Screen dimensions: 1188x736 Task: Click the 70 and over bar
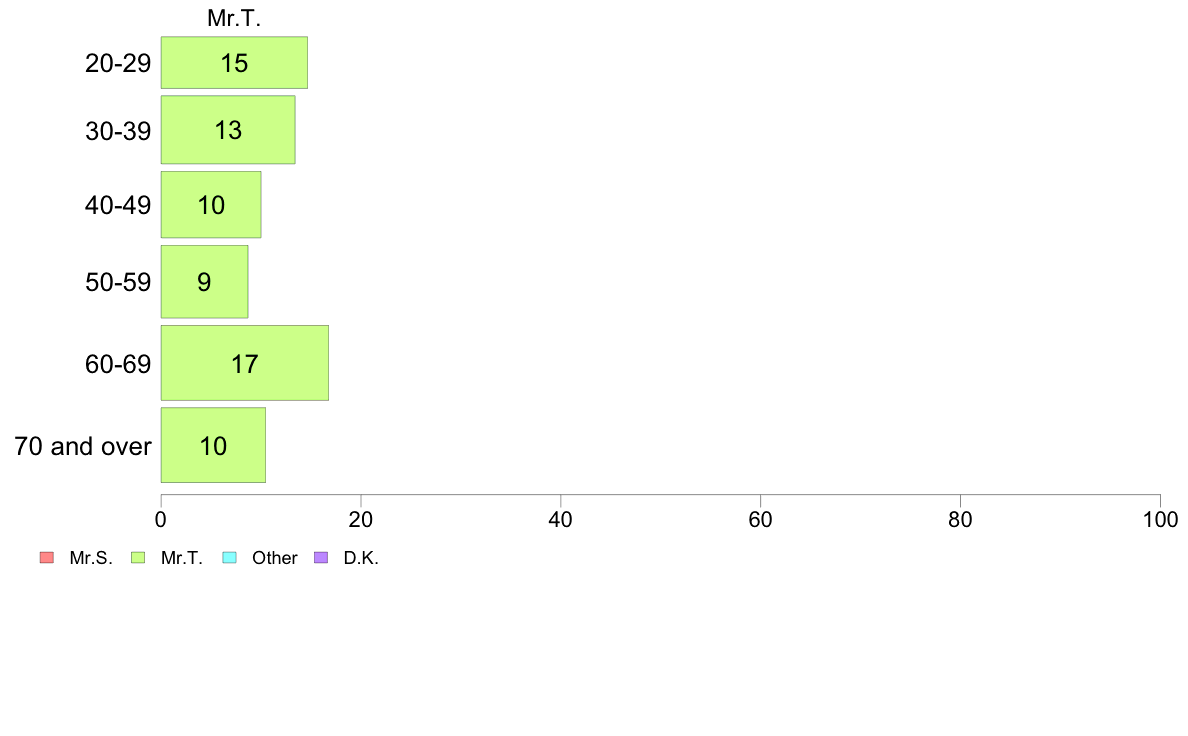[213, 446]
